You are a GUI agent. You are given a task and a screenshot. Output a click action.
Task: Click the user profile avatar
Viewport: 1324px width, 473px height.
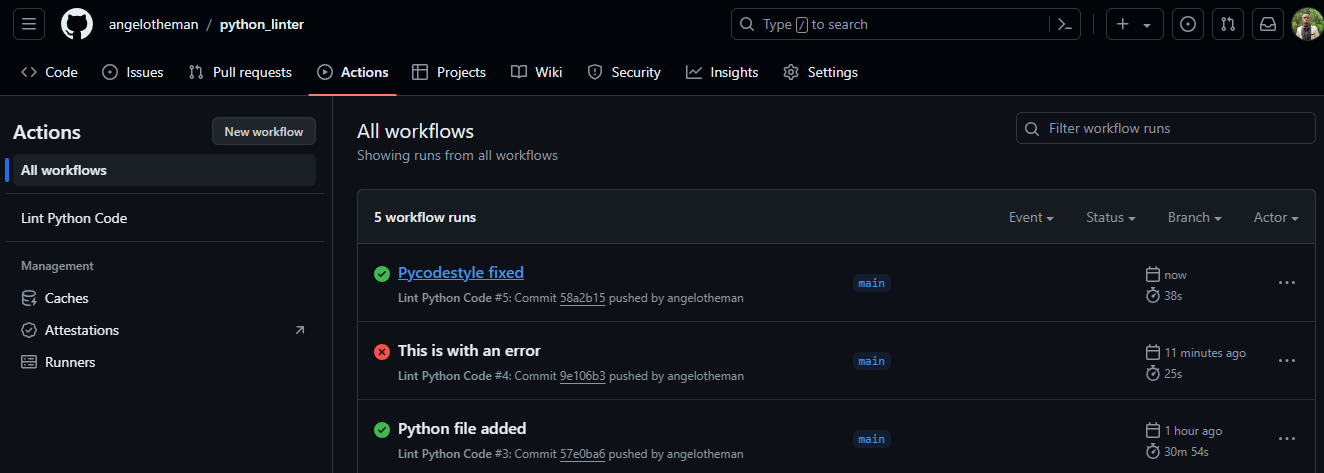point(1306,24)
